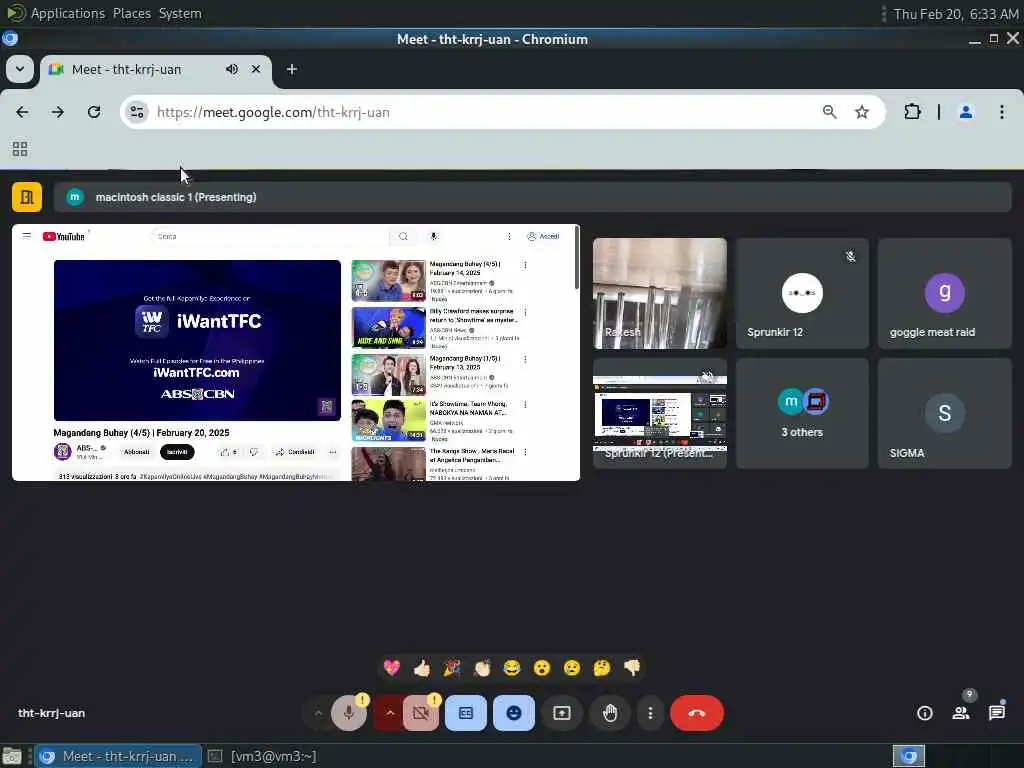Open the Places menu
The height and width of the screenshot is (768, 1024).
[132, 14]
